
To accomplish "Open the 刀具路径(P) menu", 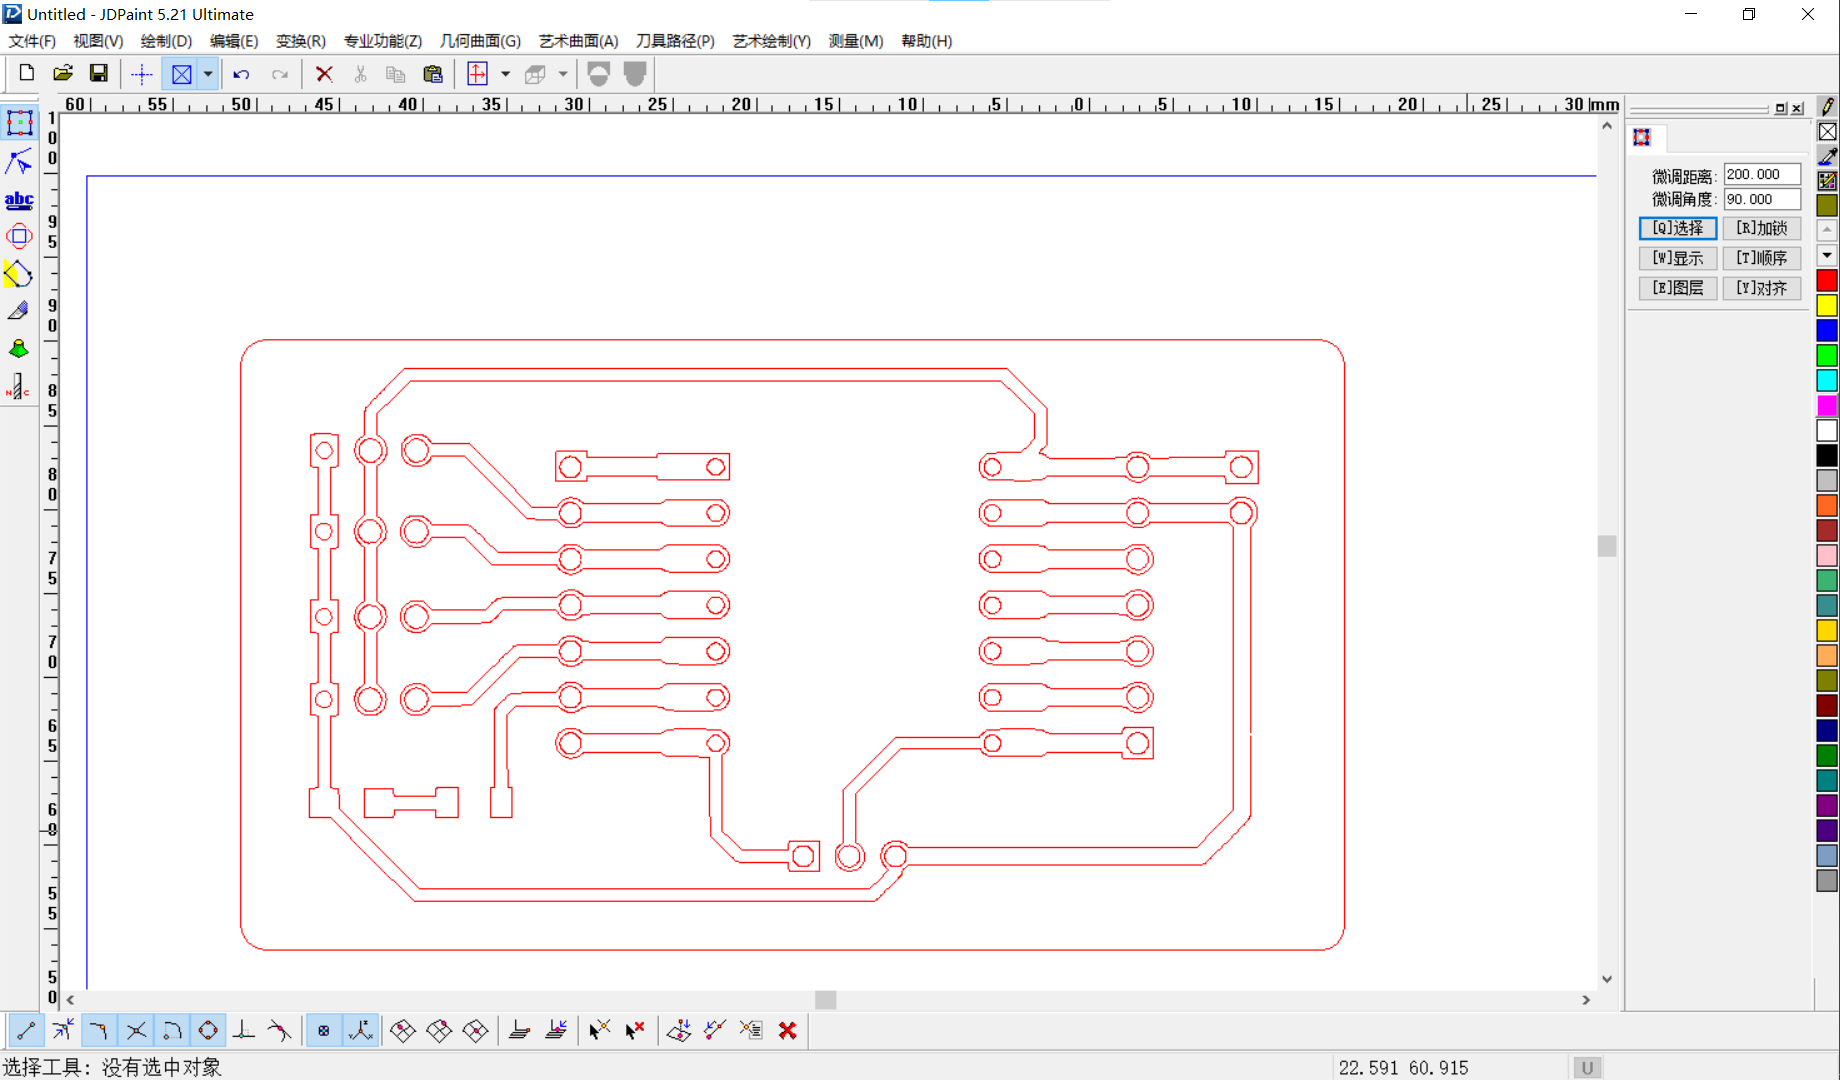I will click(676, 41).
